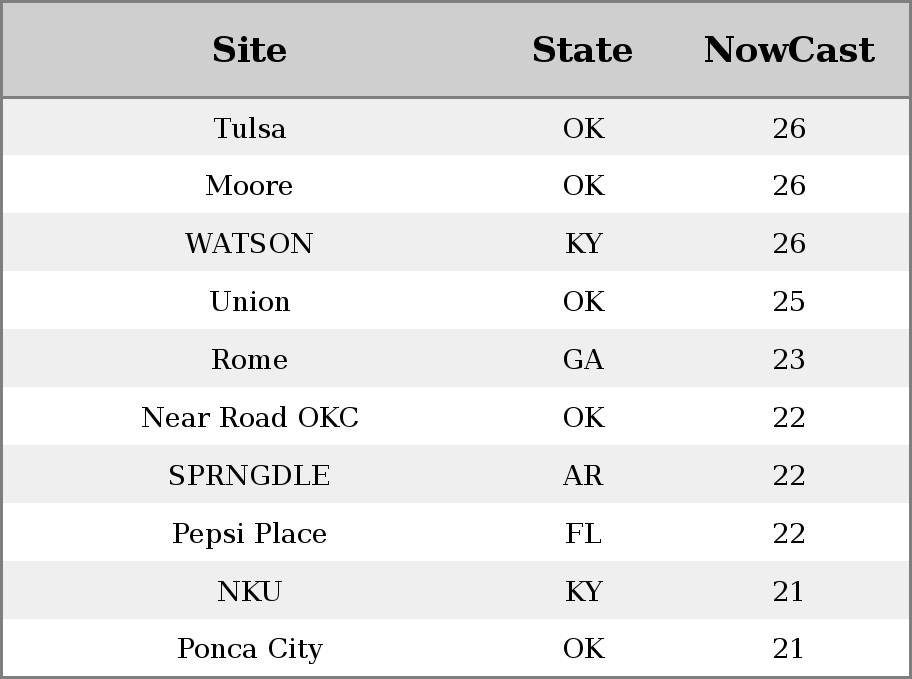Select the Near Road OKC site

point(250,417)
